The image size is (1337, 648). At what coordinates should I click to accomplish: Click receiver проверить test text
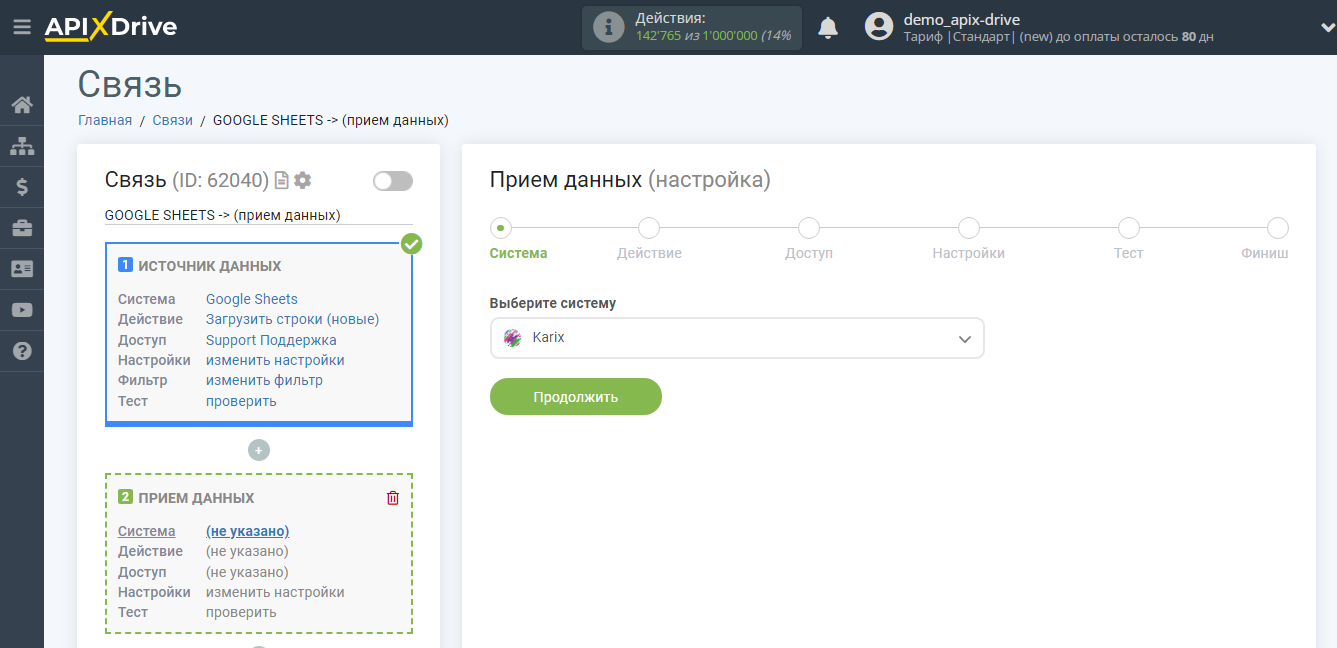pos(241,612)
